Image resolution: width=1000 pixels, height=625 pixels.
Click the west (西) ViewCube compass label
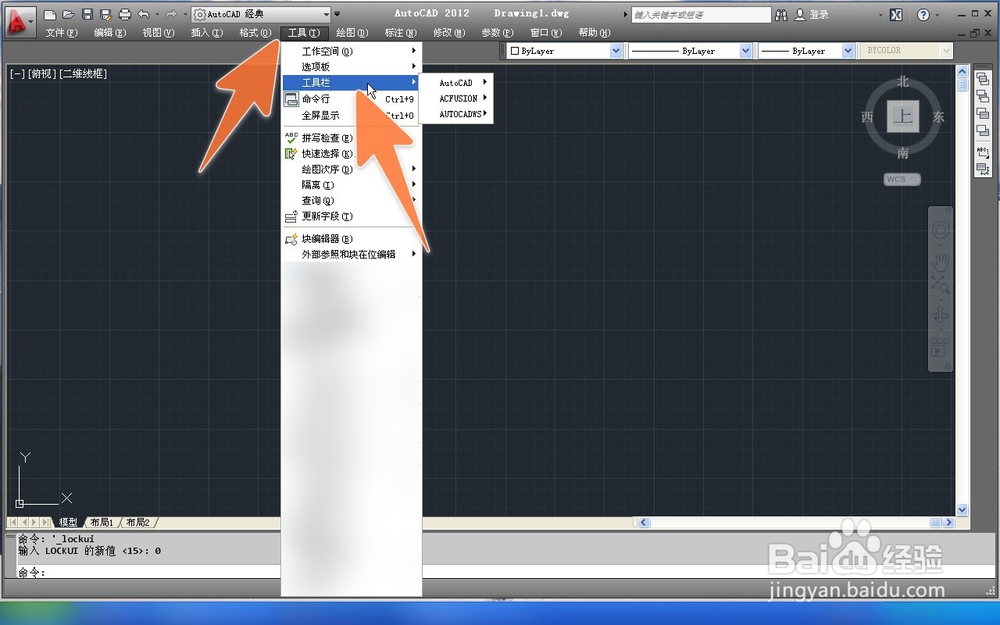[x=867, y=117]
